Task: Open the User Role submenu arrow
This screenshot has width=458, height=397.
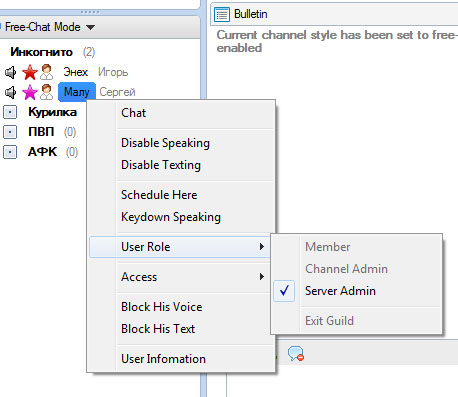Action: (x=262, y=247)
